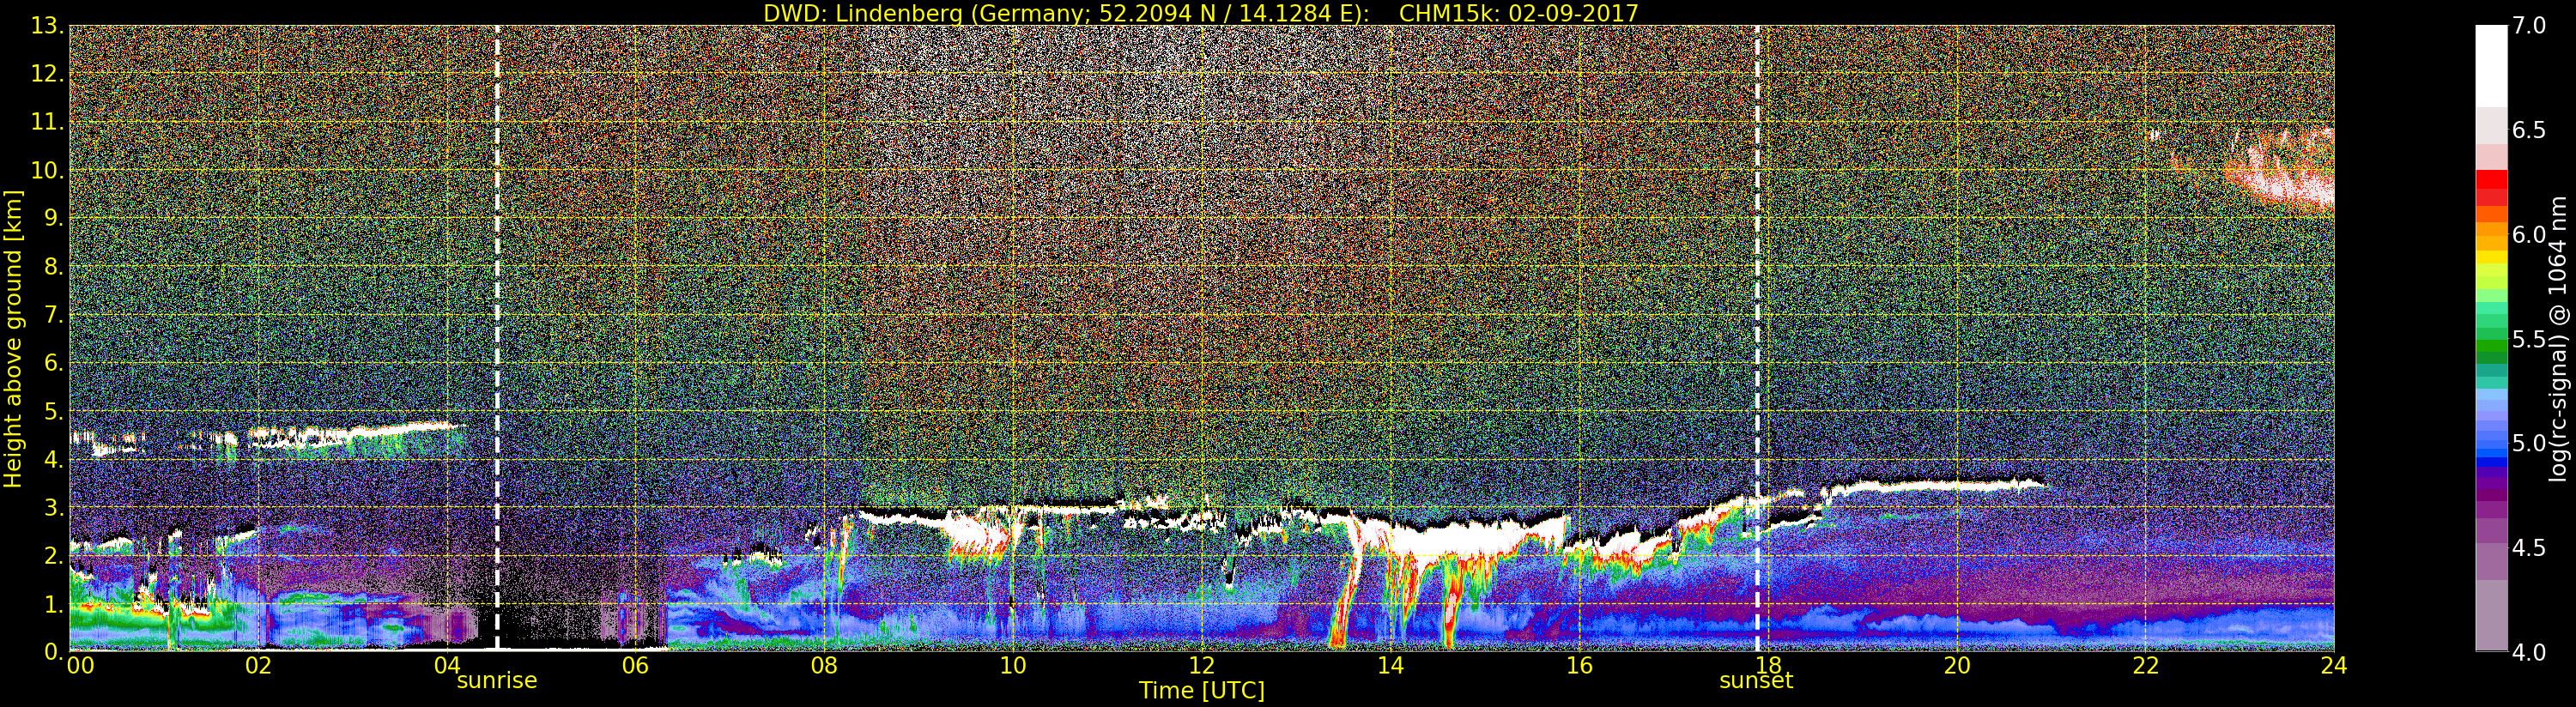
Task: Click the "Height above ground [km]" axis label
Action: point(13,338)
